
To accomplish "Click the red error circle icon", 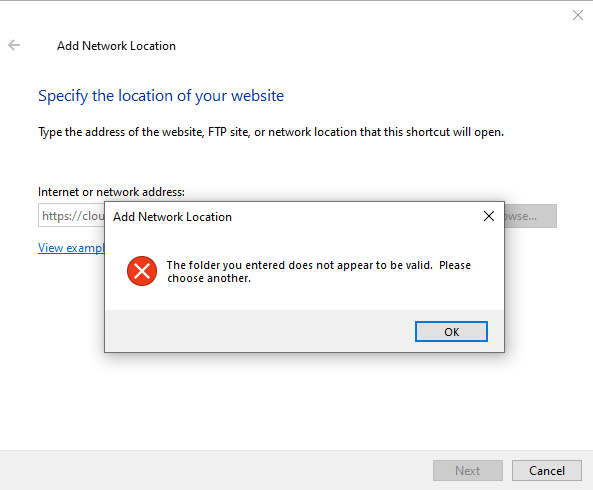I will (x=142, y=271).
